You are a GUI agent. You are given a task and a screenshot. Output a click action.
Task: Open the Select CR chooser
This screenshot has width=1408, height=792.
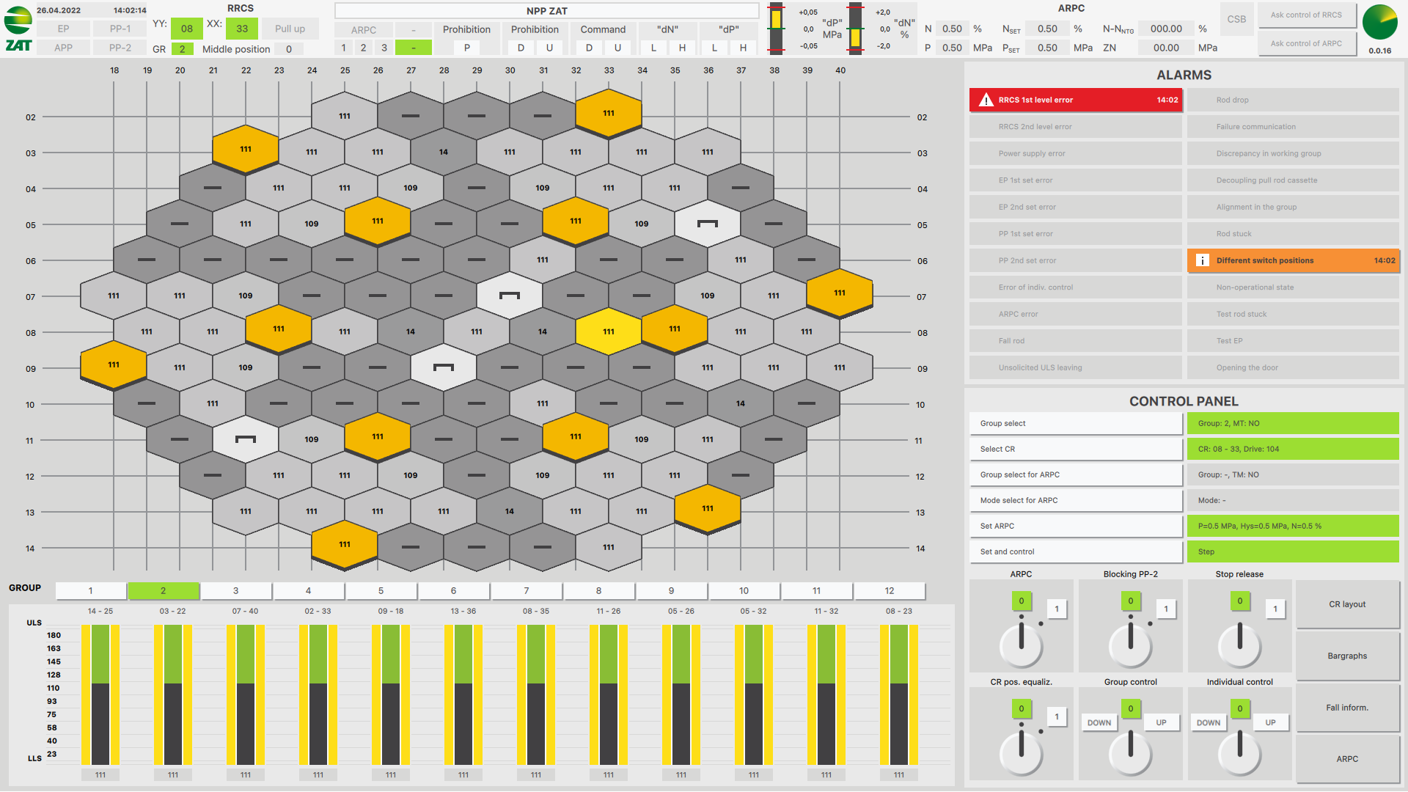point(1075,449)
